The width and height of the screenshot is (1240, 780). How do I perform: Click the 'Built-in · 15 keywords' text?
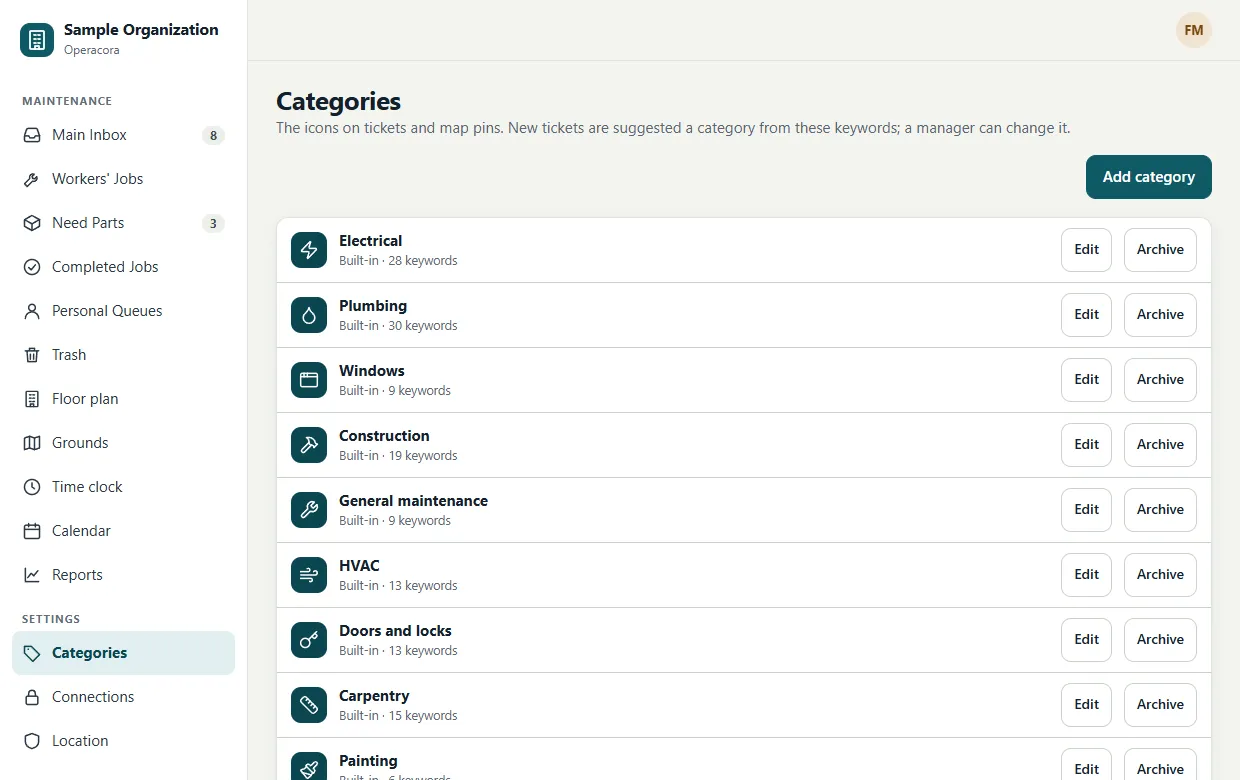pos(398,716)
